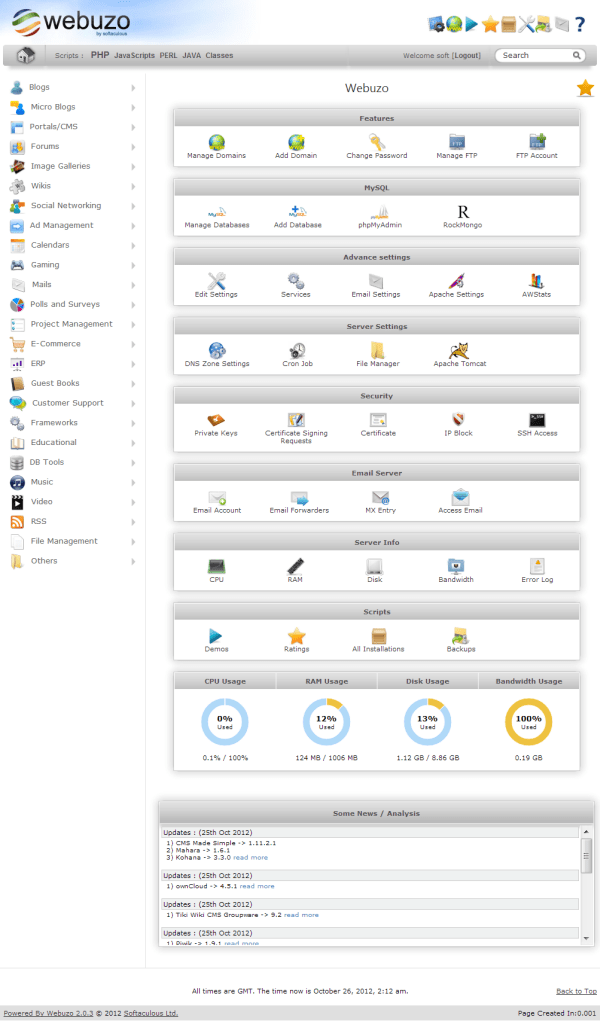600x1028 pixels.
Task: Open Private Keys icon
Action: pyautogui.click(x=216, y=420)
